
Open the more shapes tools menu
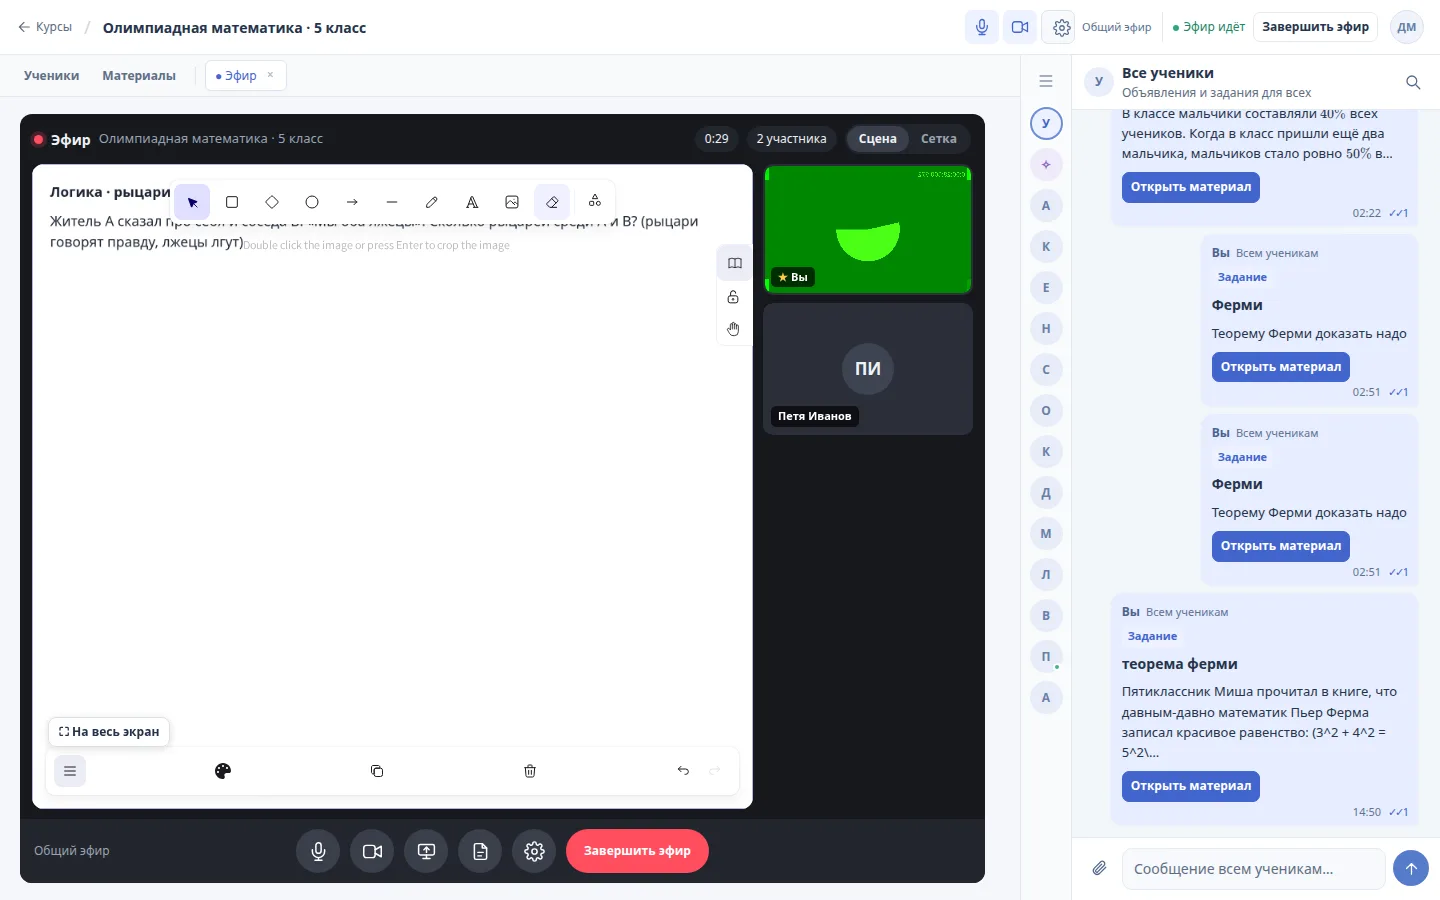(595, 201)
